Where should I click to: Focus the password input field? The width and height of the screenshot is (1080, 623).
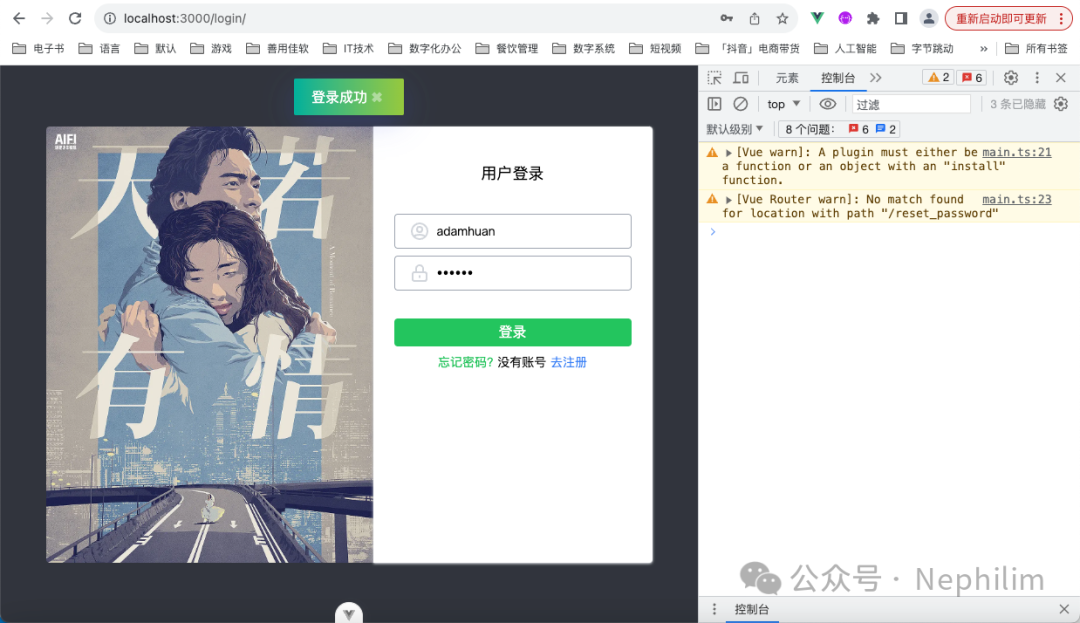click(512, 273)
